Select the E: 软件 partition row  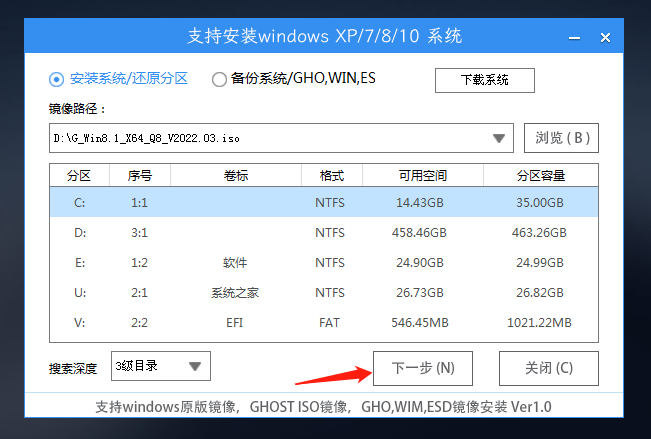[323, 263]
